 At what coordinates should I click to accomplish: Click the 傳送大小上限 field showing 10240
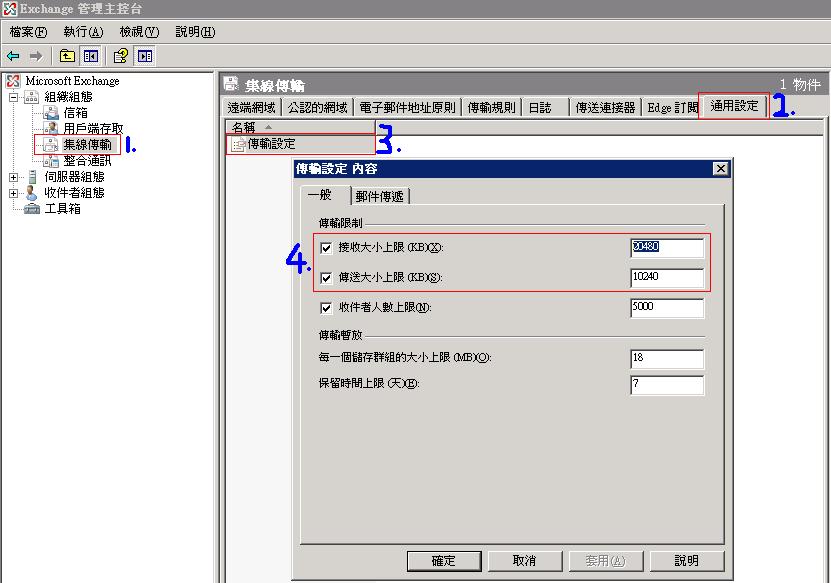pyautogui.click(x=667, y=277)
